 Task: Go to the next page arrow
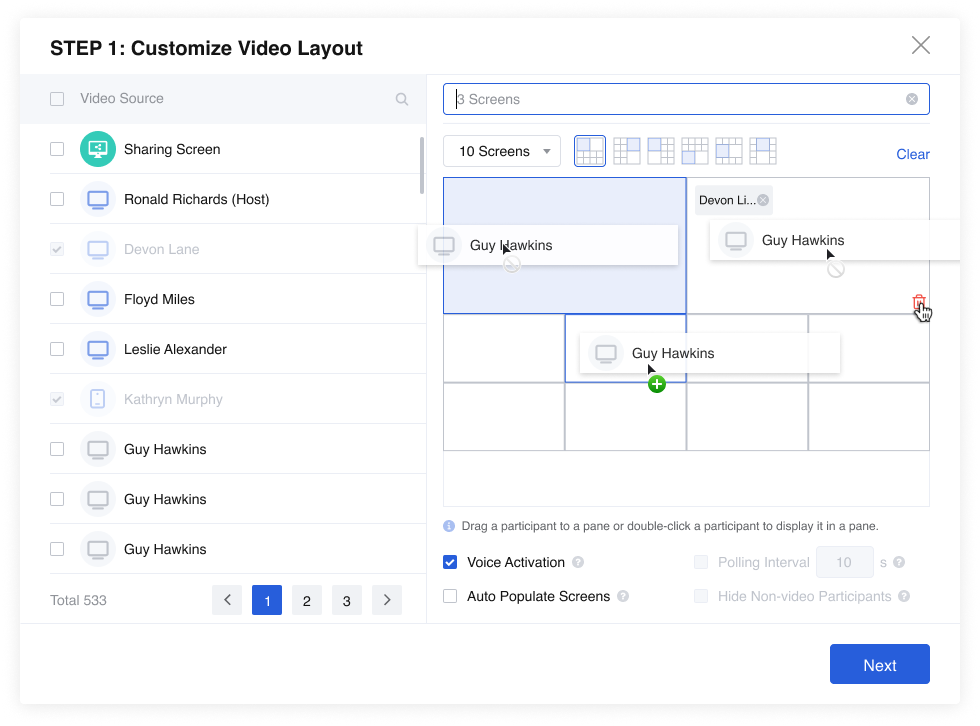click(387, 600)
